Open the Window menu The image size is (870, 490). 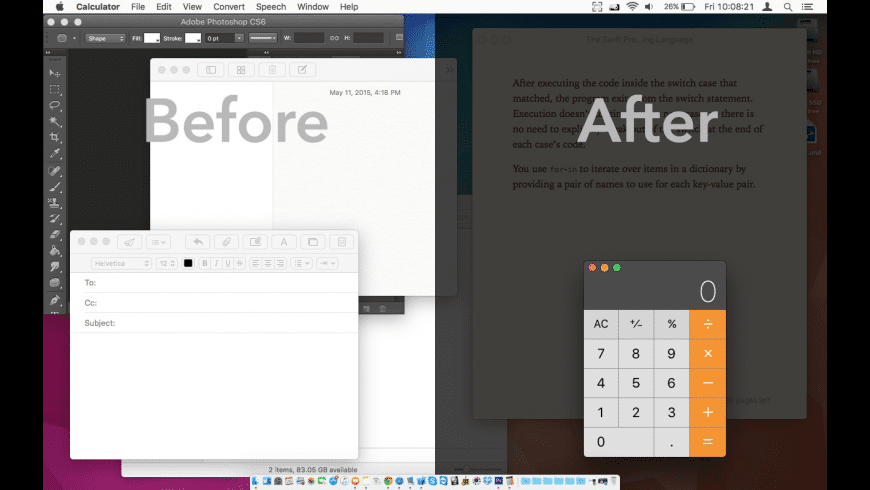pos(312,7)
